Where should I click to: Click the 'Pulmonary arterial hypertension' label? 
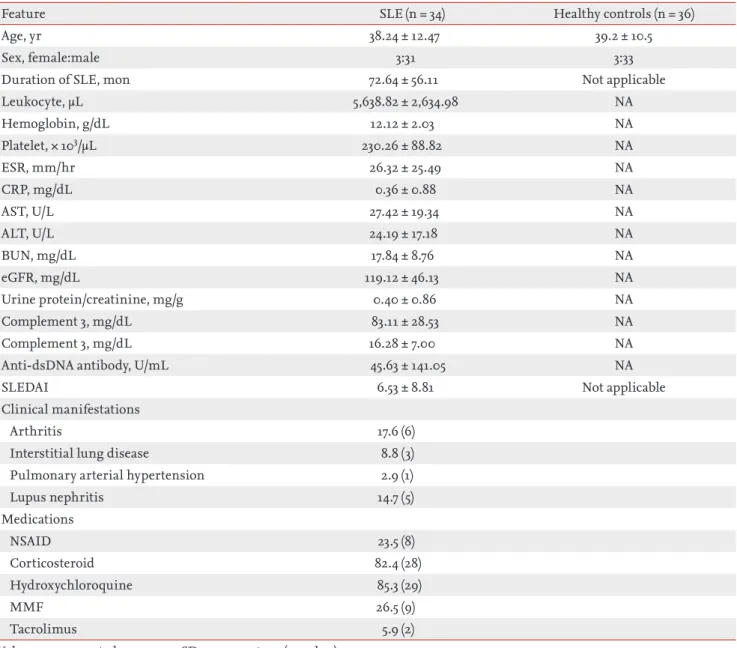tap(107, 476)
